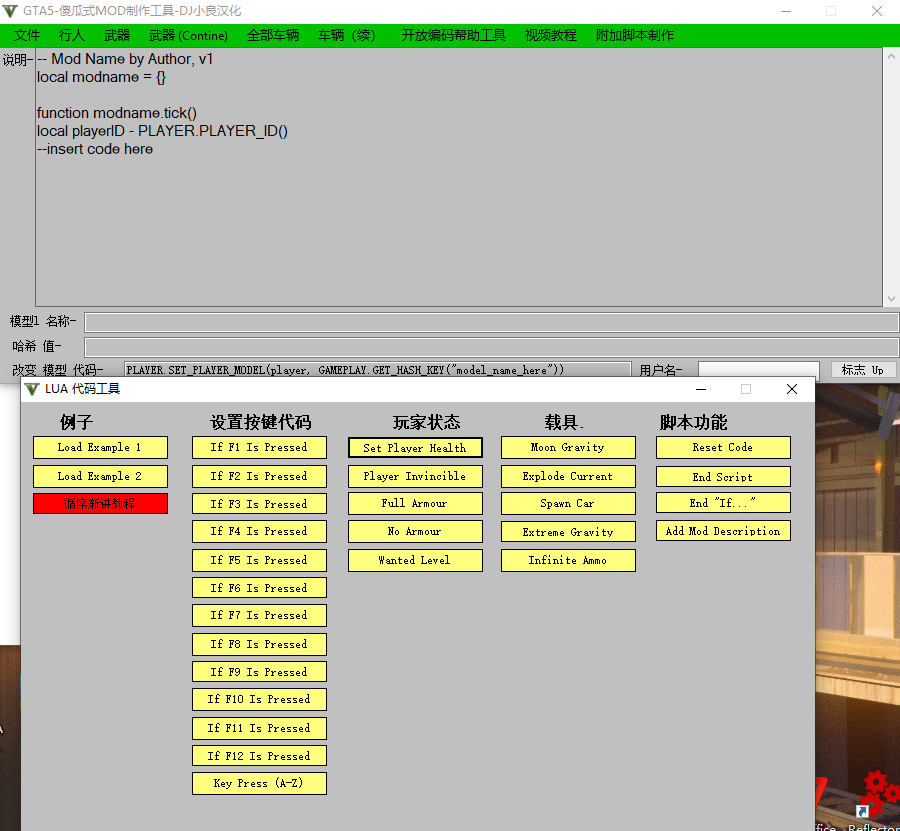Click the scroll down arrow in code editor
This screenshot has width=900, height=831.
pos(890,298)
